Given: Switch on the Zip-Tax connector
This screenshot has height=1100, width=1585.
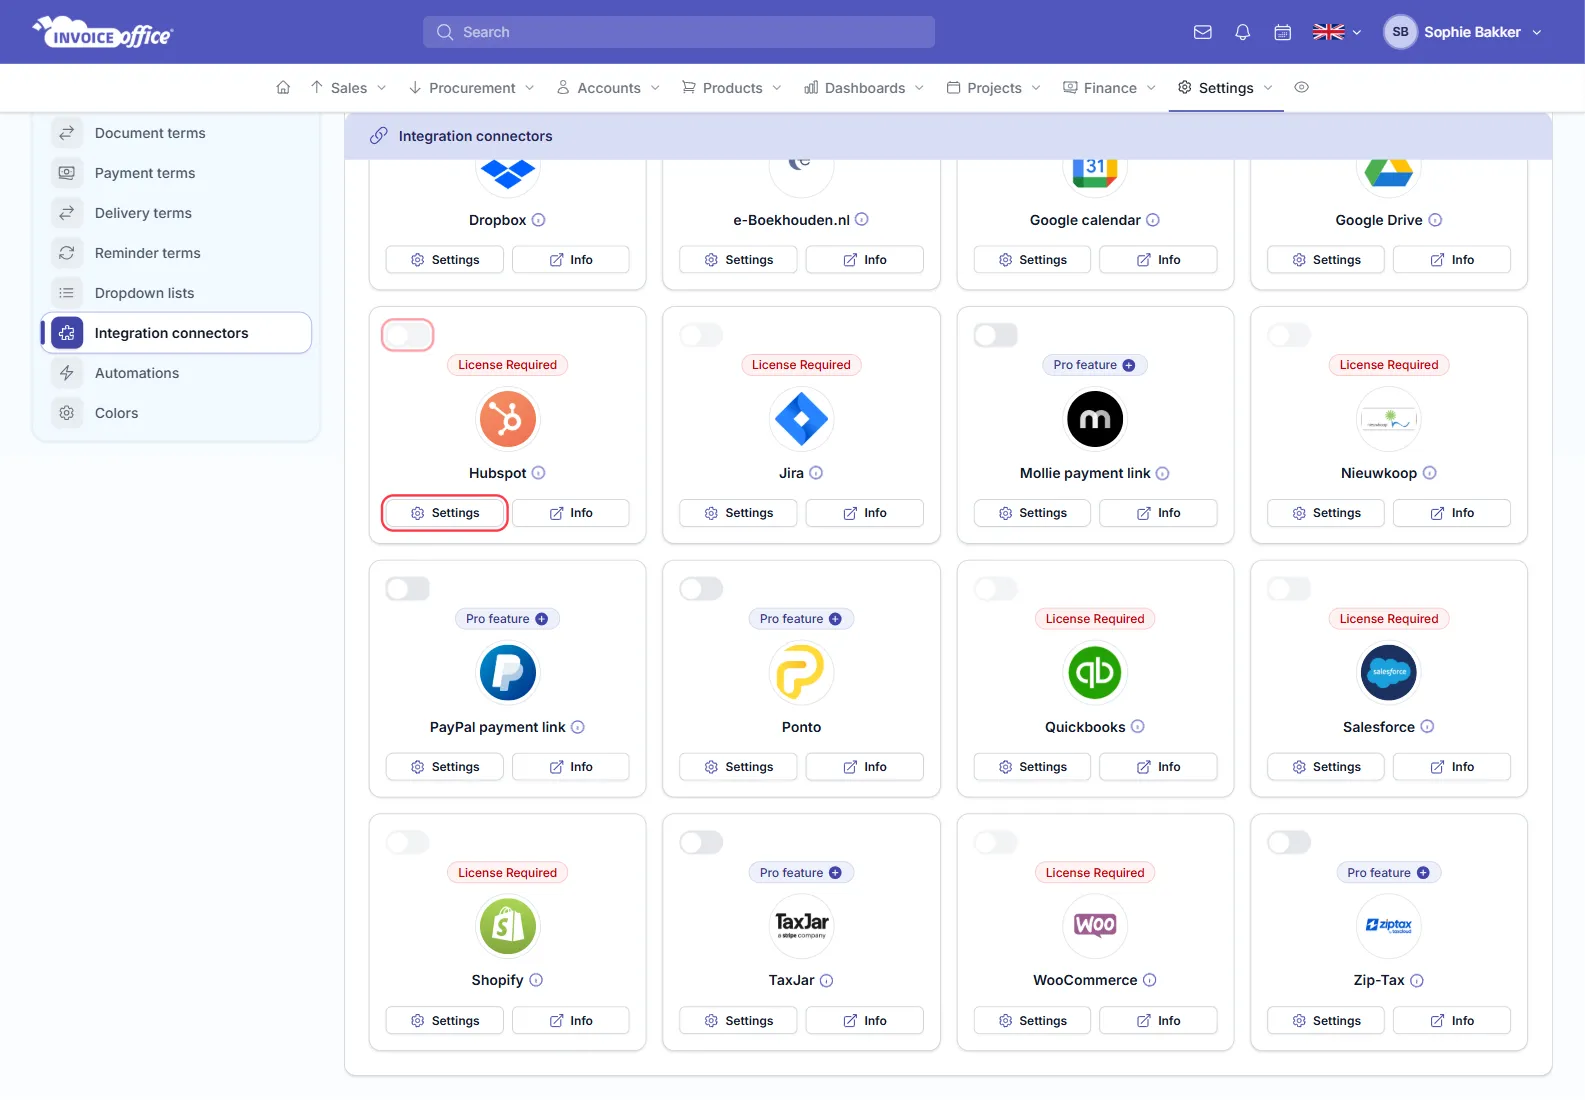Looking at the screenshot, I should click(1289, 843).
